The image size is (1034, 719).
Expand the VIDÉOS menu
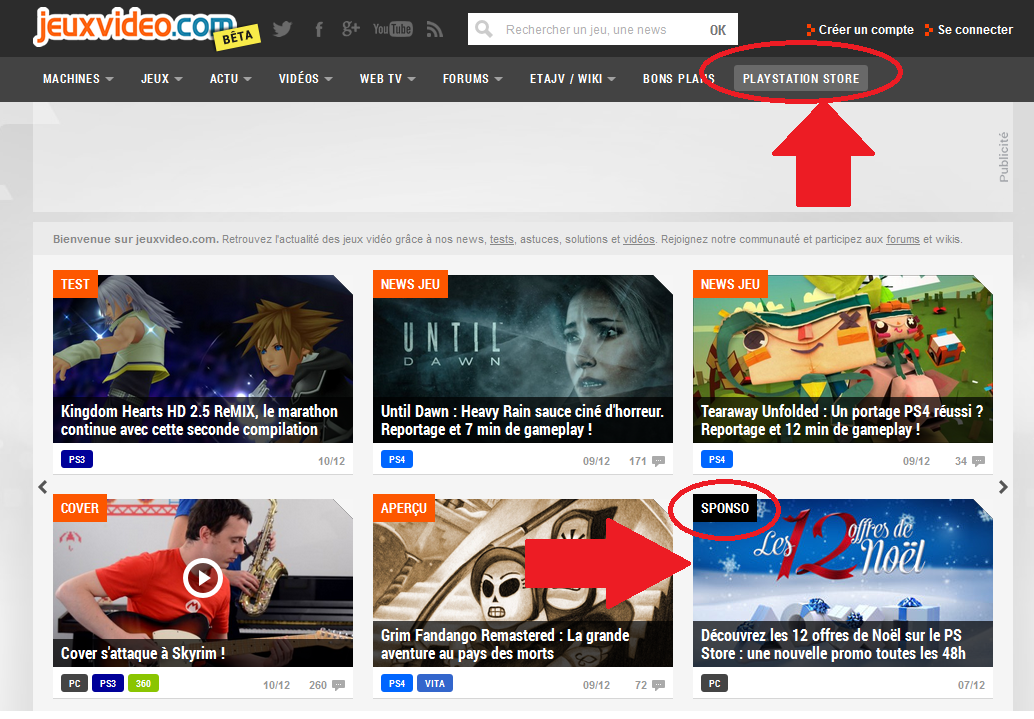click(305, 78)
